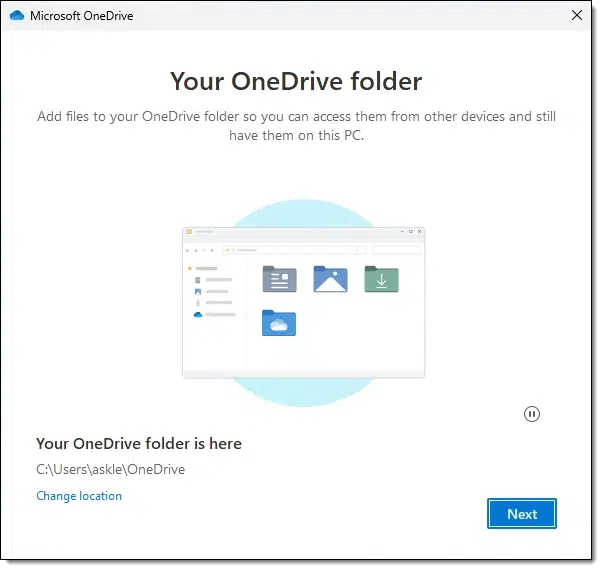Click the 'Microsoft OneDrive' title text

[82, 16]
